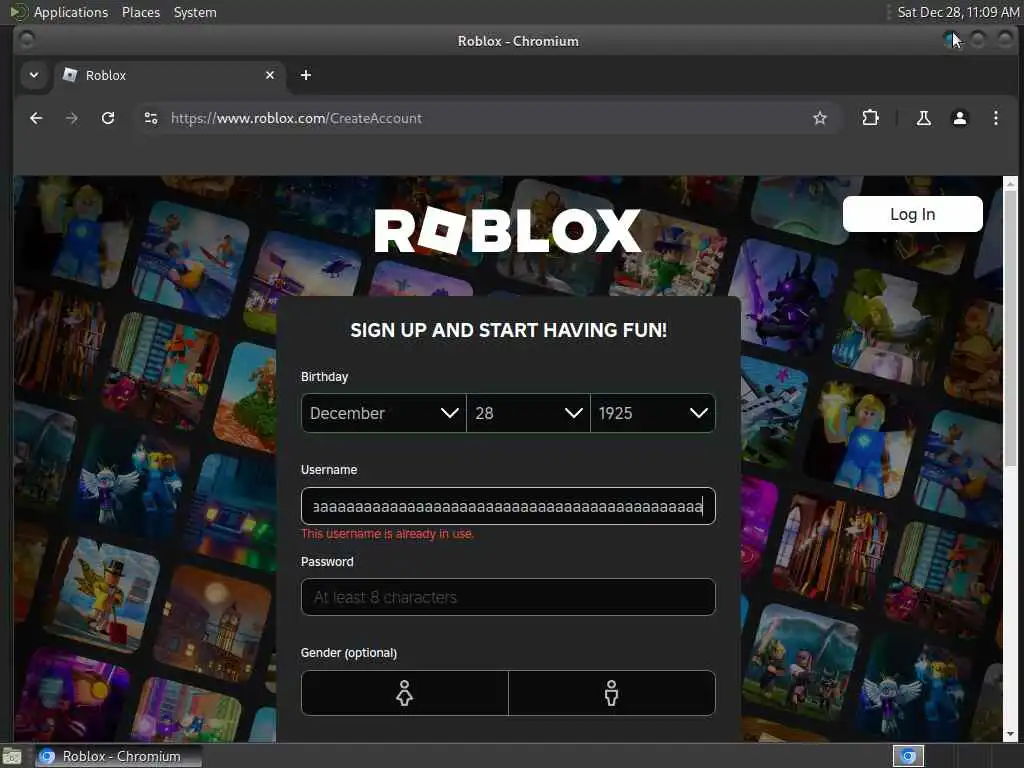
Task: Click the Roblox logo
Action: 507,231
